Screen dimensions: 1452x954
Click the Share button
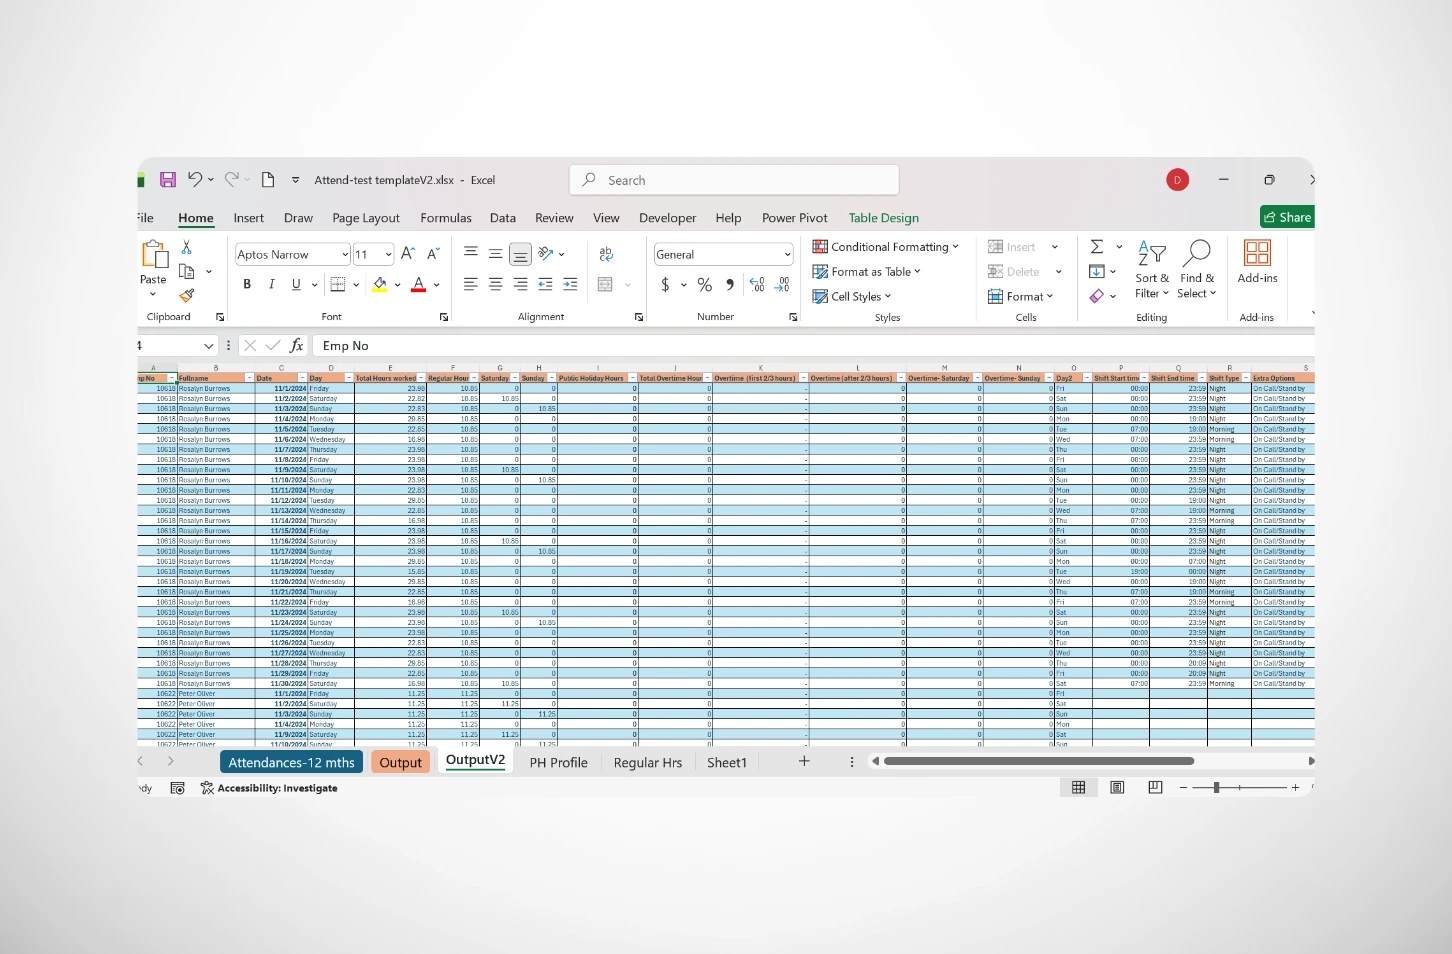click(x=1287, y=217)
